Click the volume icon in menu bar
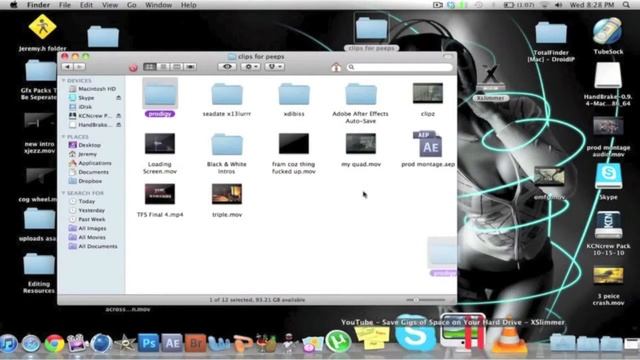 coord(559,5)
